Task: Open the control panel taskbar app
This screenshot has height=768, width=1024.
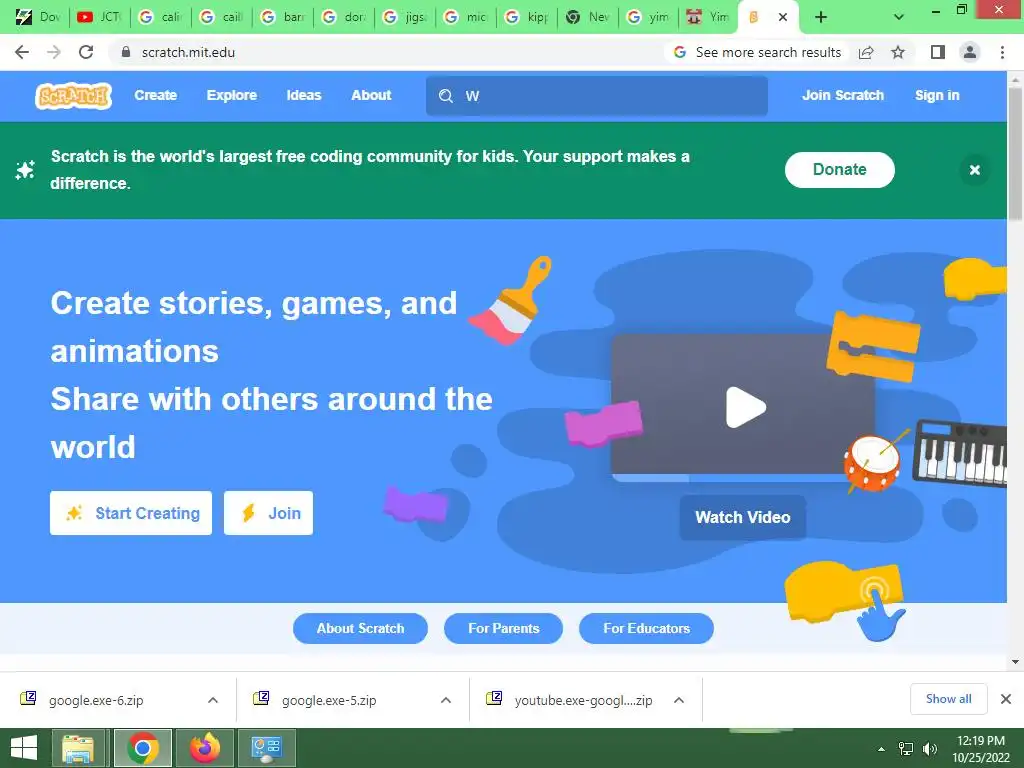Action: point(267,748)
